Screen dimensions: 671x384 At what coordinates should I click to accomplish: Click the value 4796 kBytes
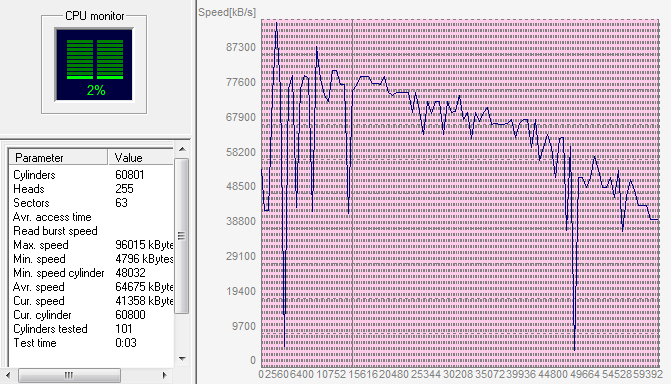point(144,259)
